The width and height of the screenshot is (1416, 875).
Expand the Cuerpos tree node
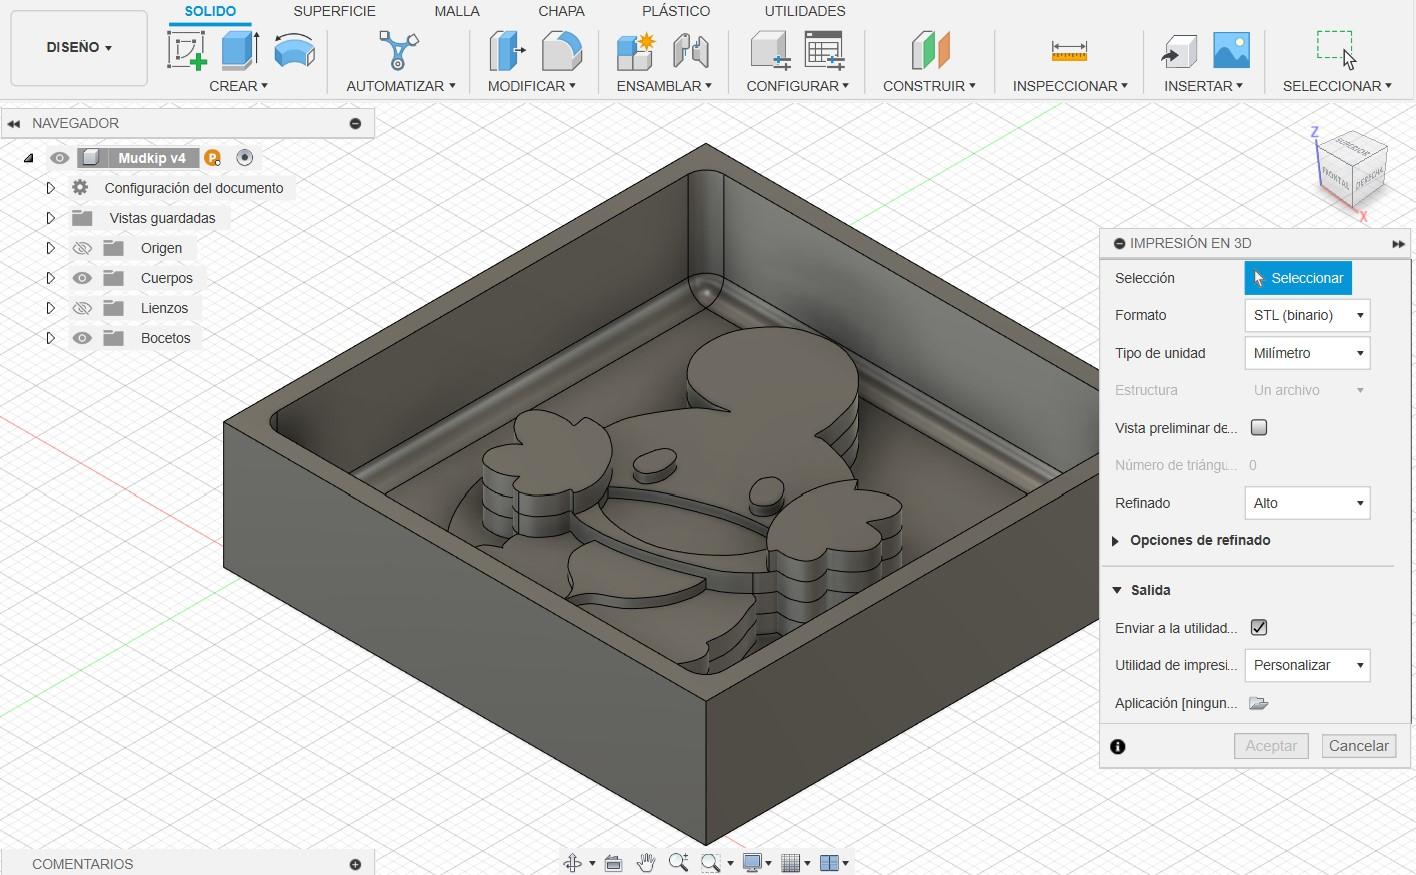pyautogui.click(x=50, y=278)
